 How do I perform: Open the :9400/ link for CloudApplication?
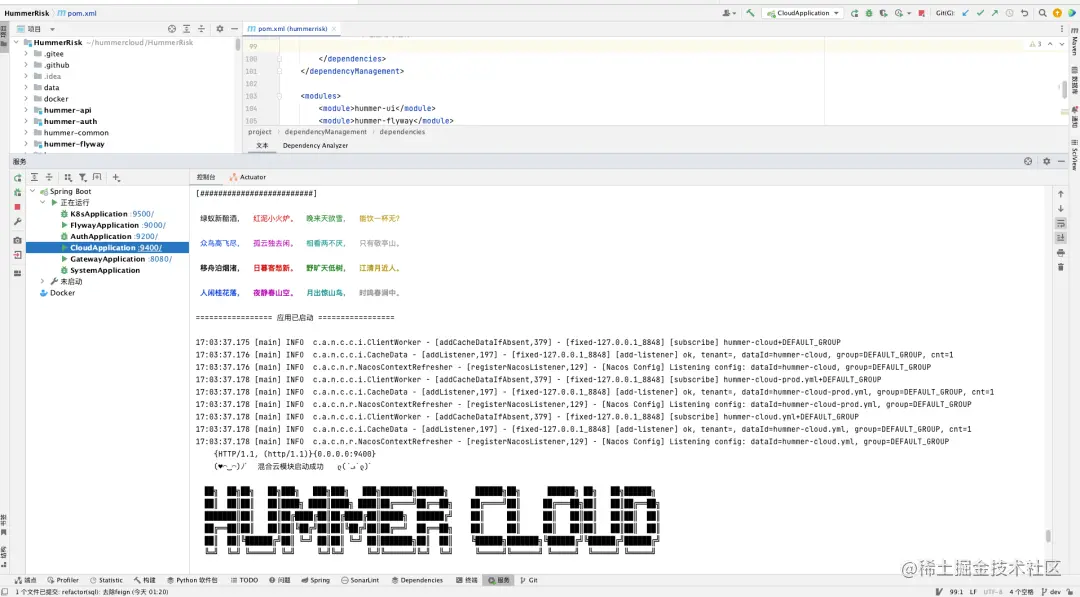149,248
